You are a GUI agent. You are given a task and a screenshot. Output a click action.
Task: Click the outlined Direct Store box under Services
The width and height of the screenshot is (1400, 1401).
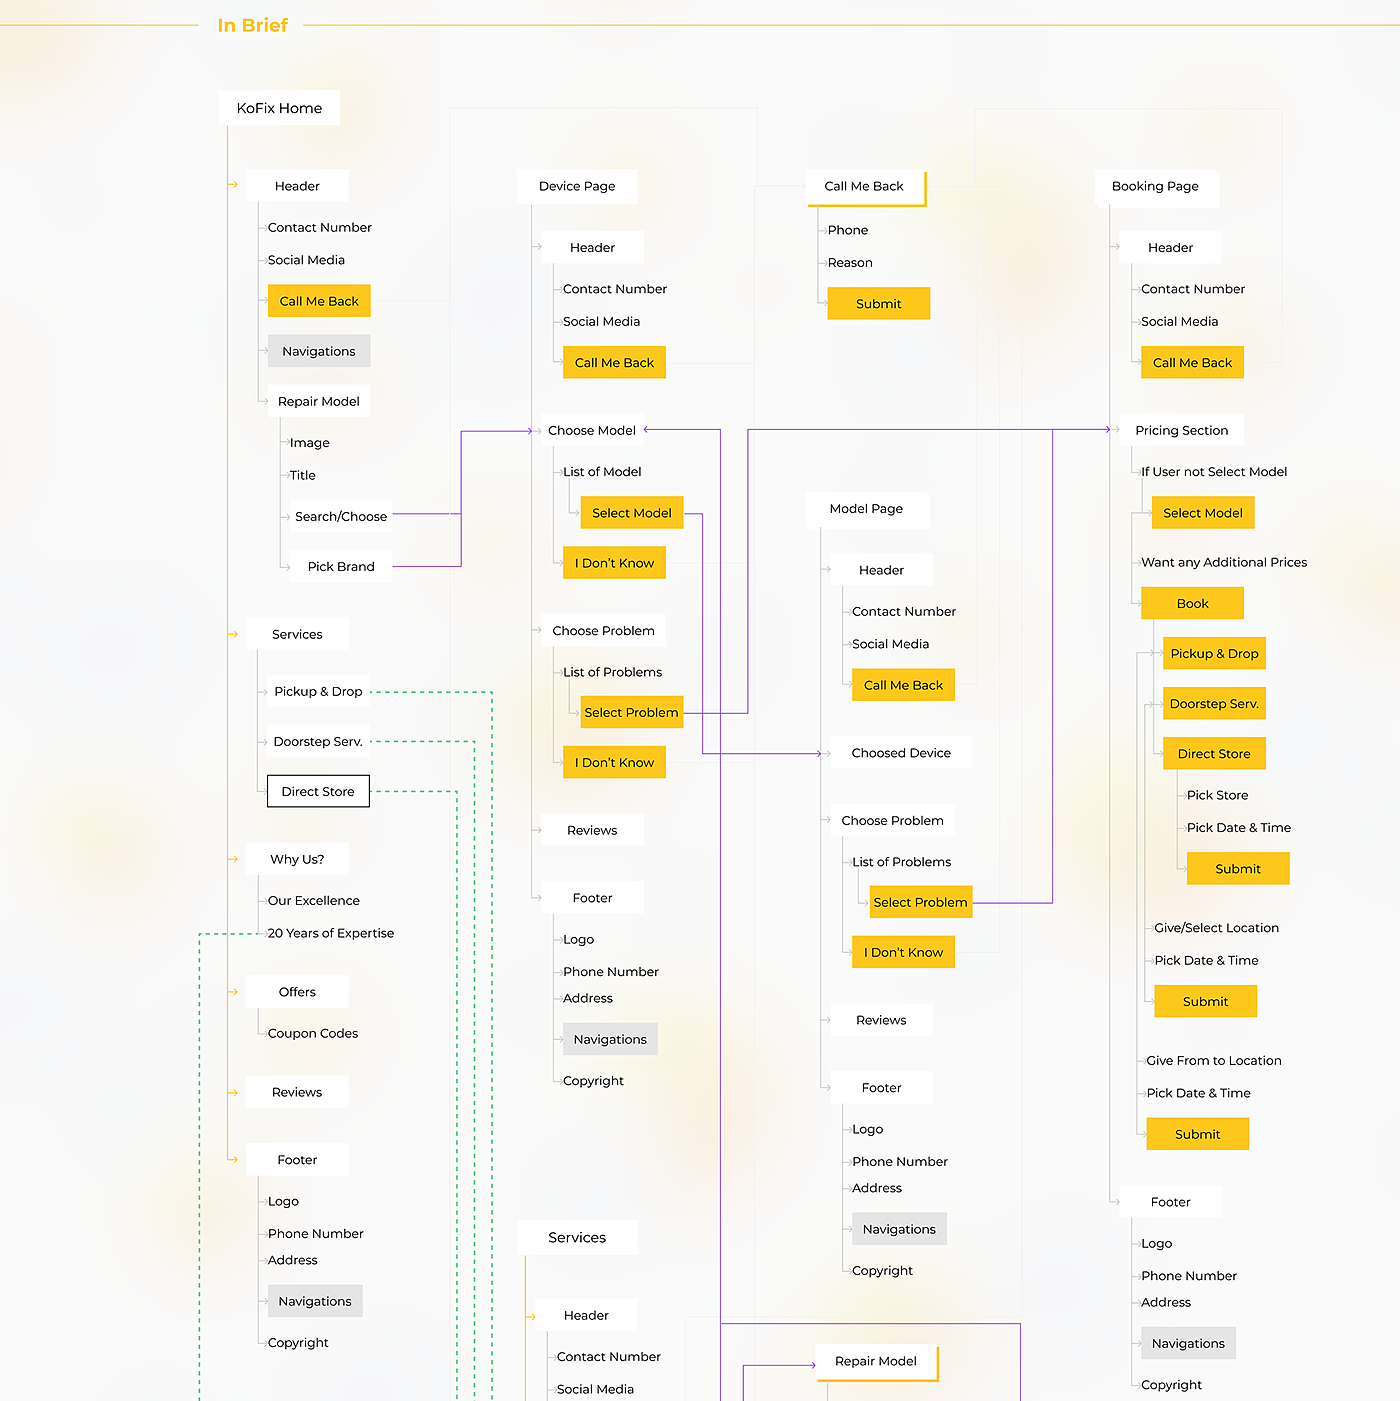click(x=318, y=792)
